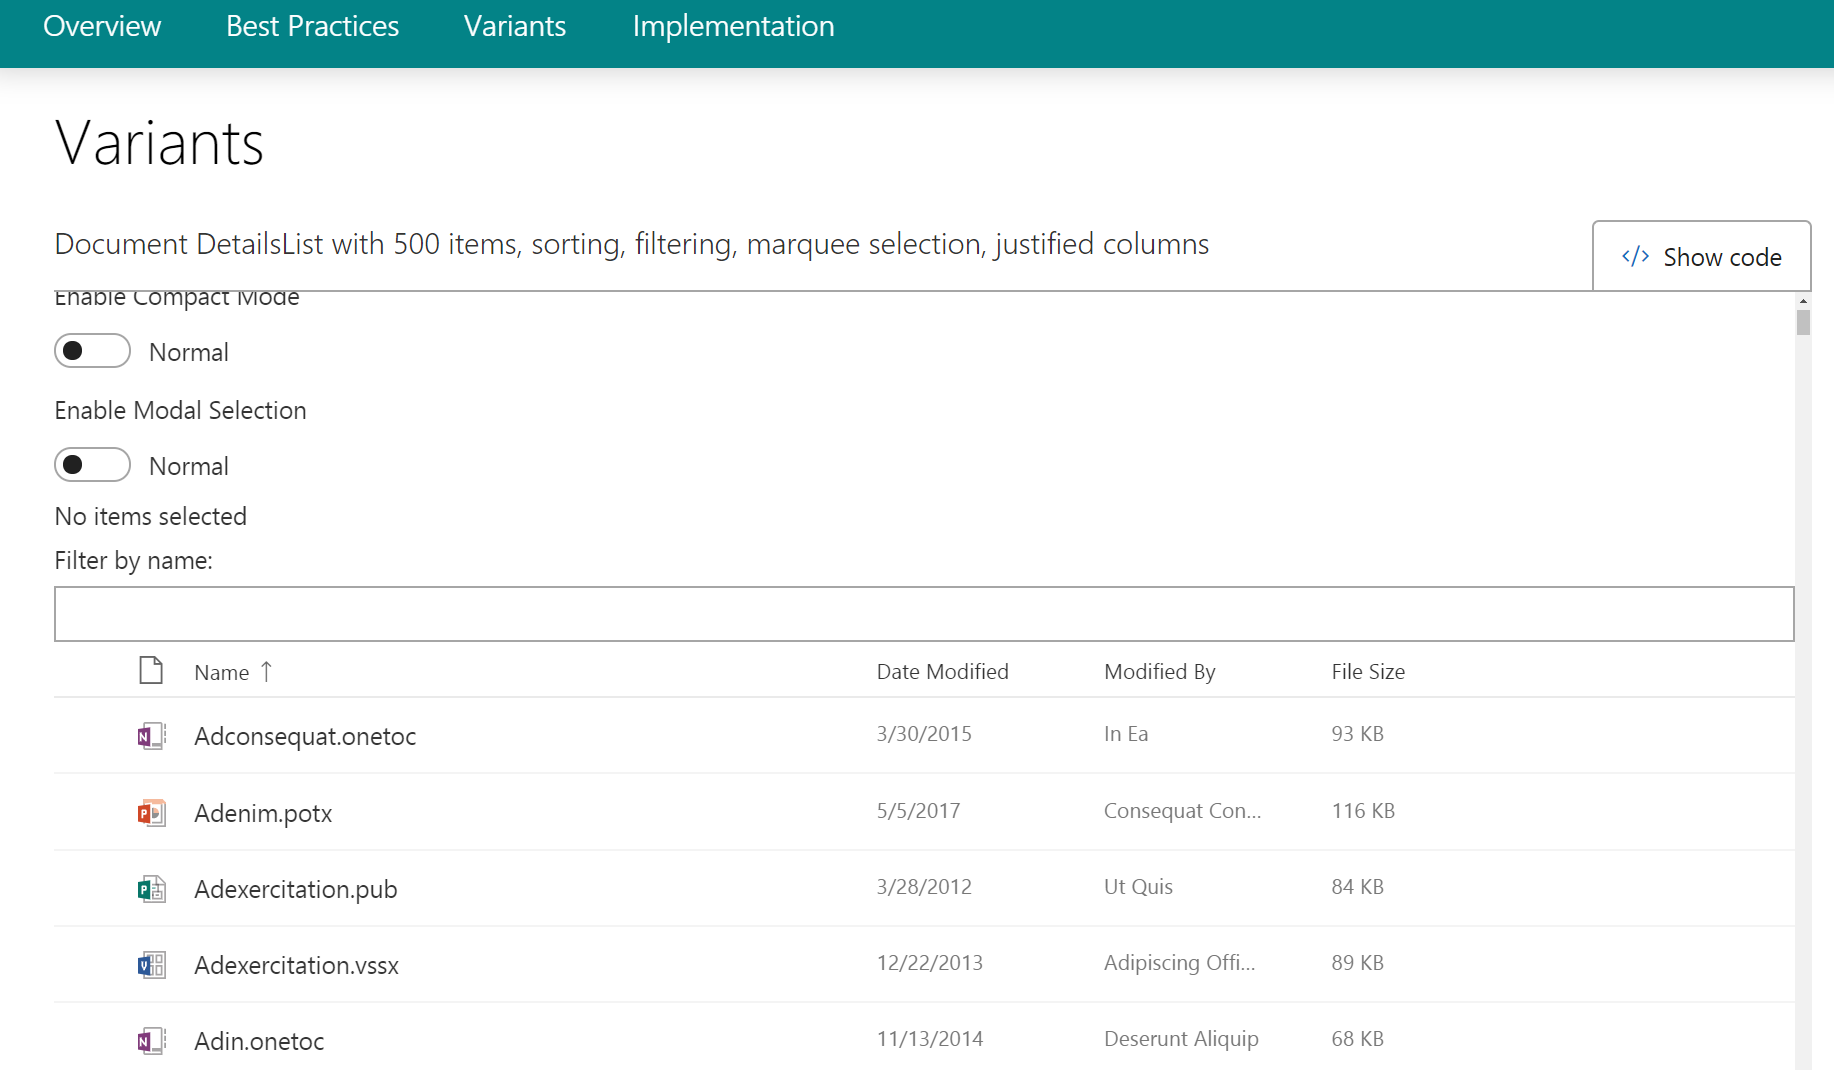Click the PowerPoint icon for Adenim.potx
The image size is (1834, 1070).
pos(152,812)
